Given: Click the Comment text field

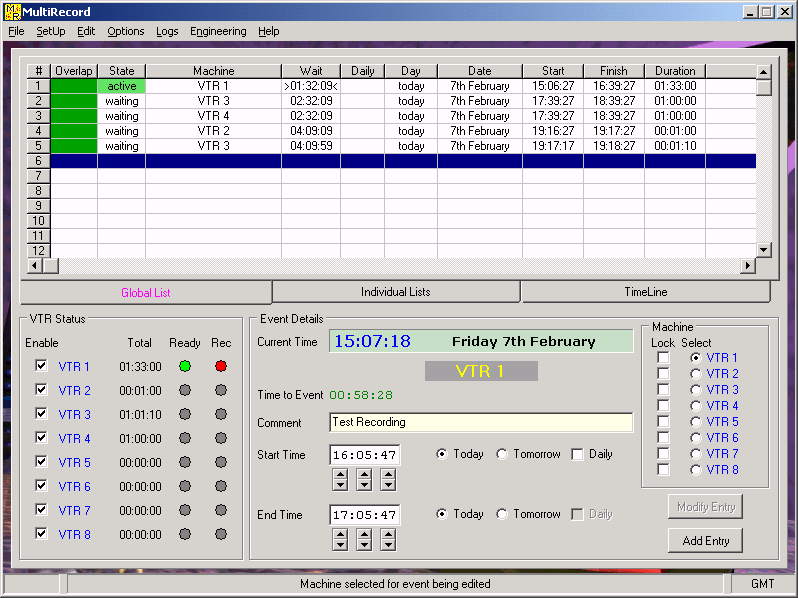Looking at the screenshot, I should (x=480, y=423).
